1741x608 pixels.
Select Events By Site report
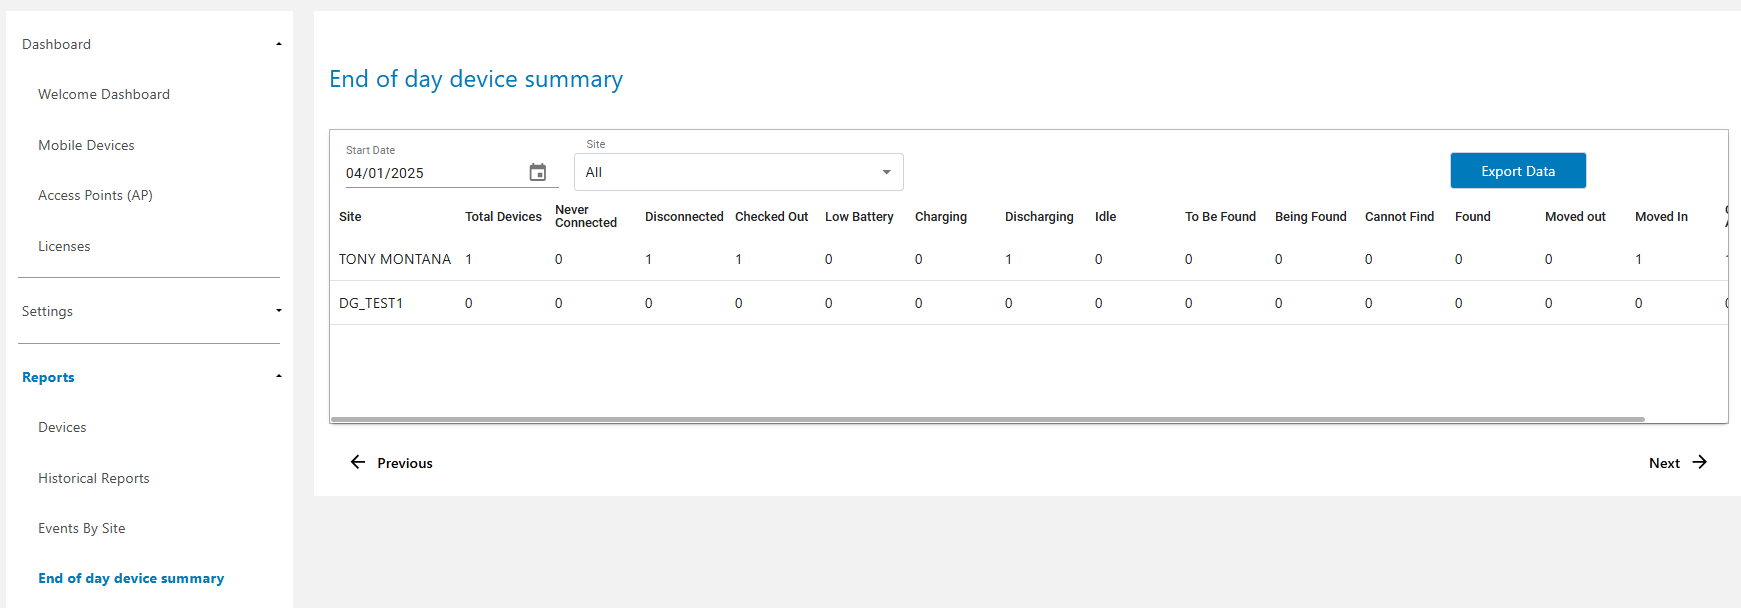pos(82,528)
